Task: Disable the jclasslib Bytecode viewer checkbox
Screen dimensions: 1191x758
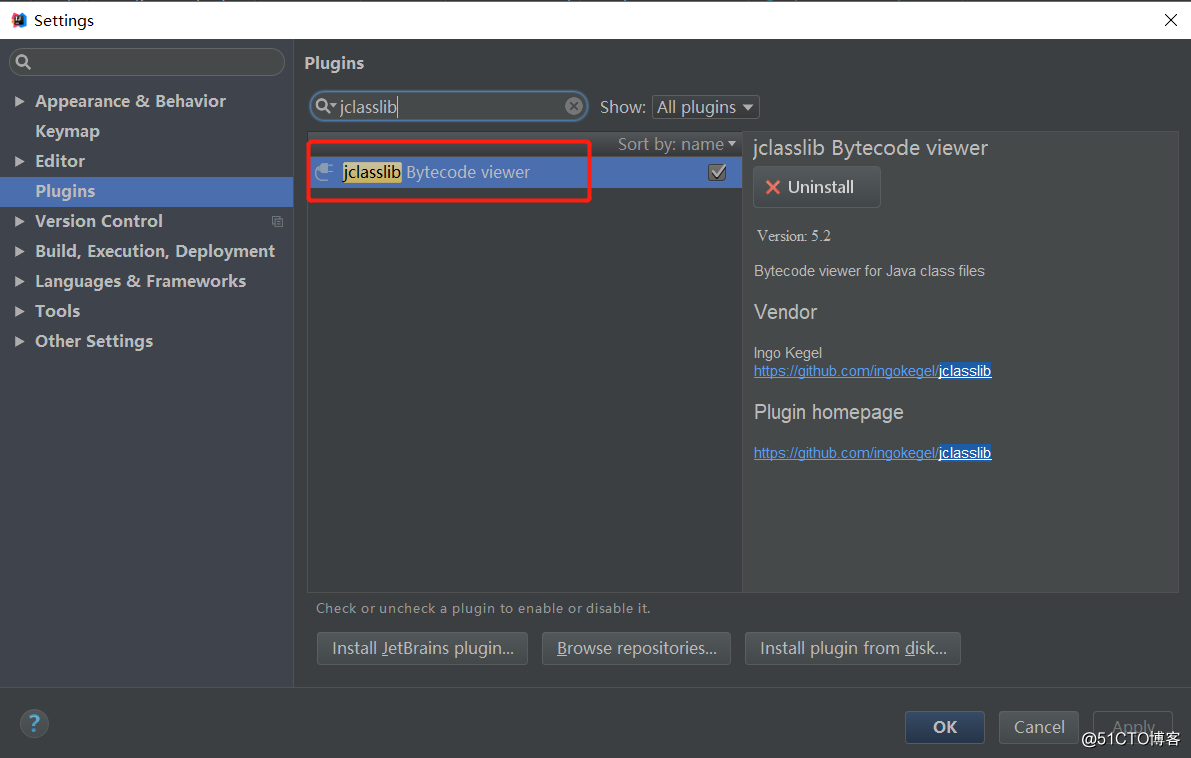Action: click(717, 172)
